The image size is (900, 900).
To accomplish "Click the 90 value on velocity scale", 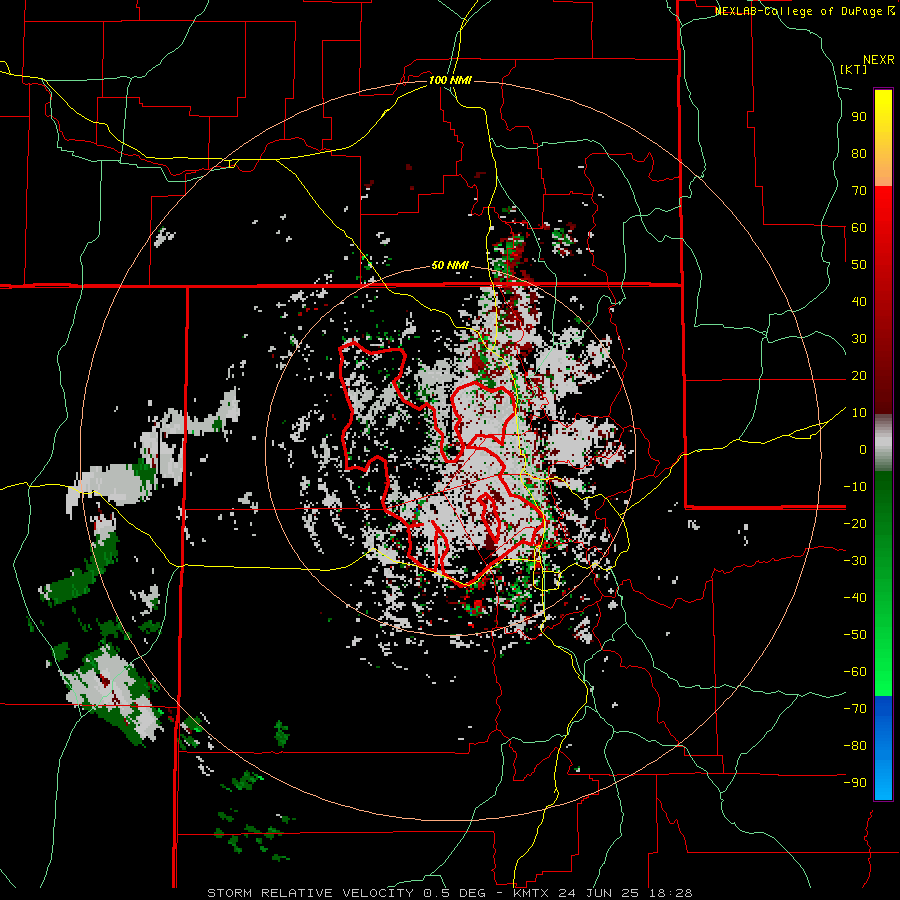I will point(859,117).
